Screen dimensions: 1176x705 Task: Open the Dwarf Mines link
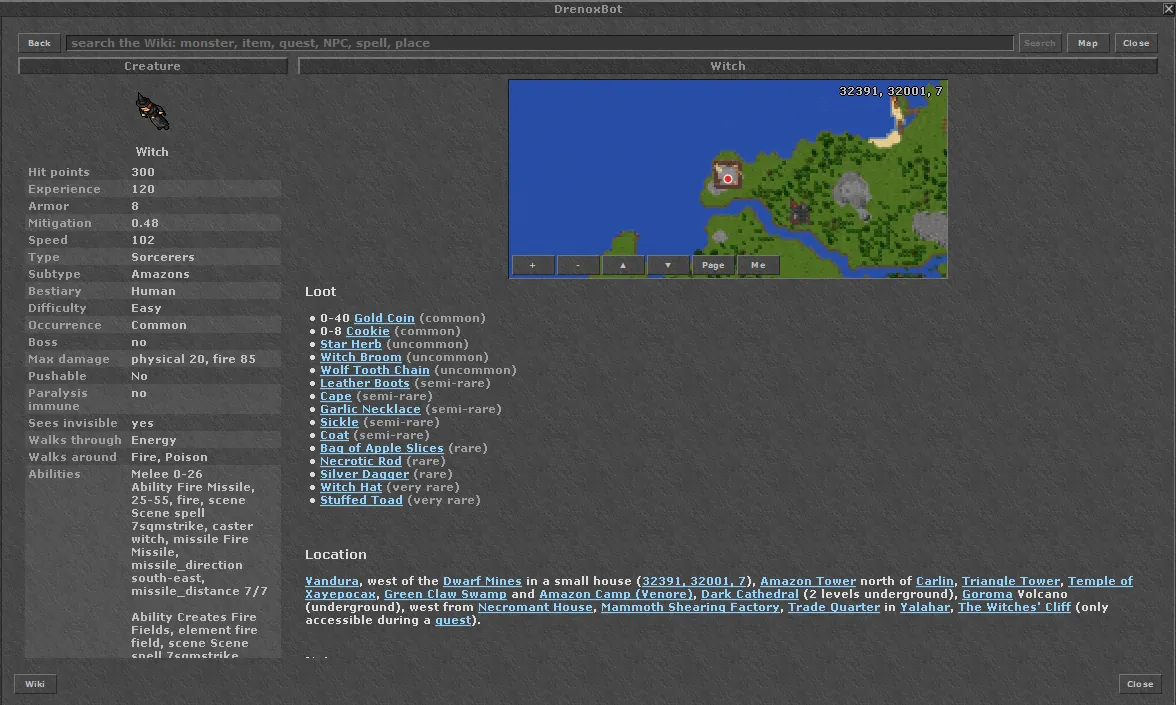point(482,581)
